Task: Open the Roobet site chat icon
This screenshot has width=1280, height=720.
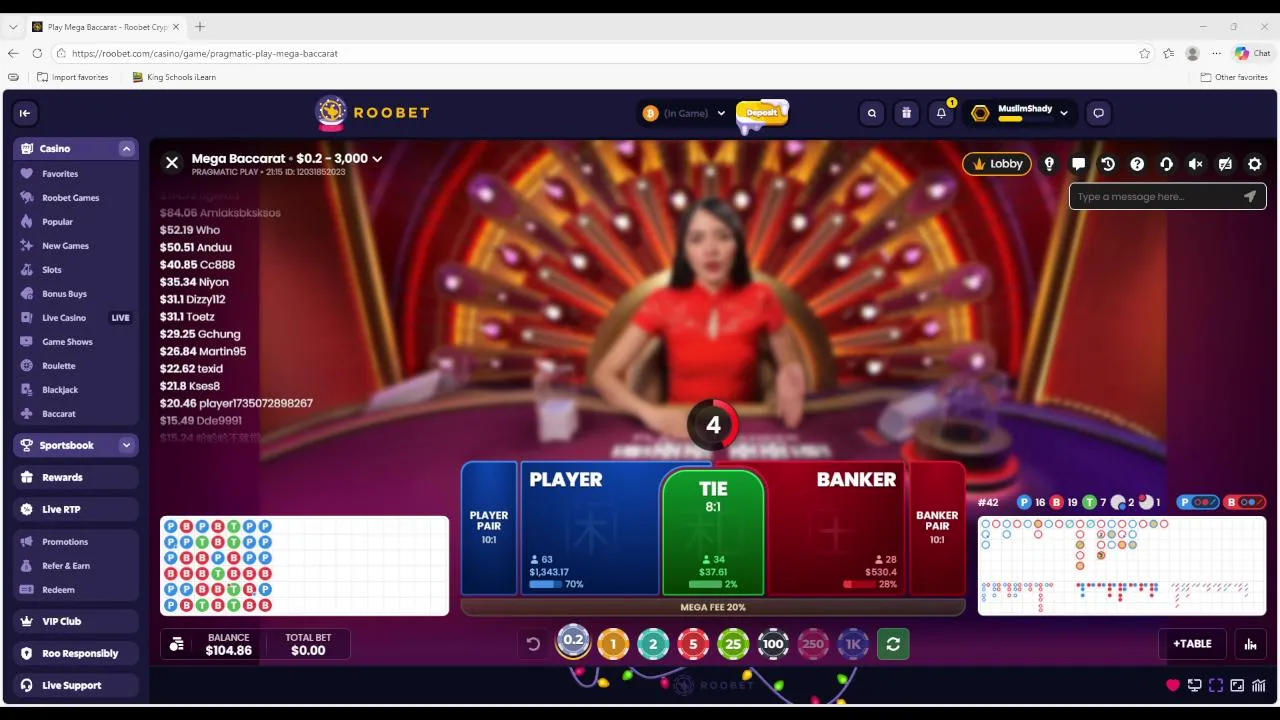Action: coord(1098,113)
